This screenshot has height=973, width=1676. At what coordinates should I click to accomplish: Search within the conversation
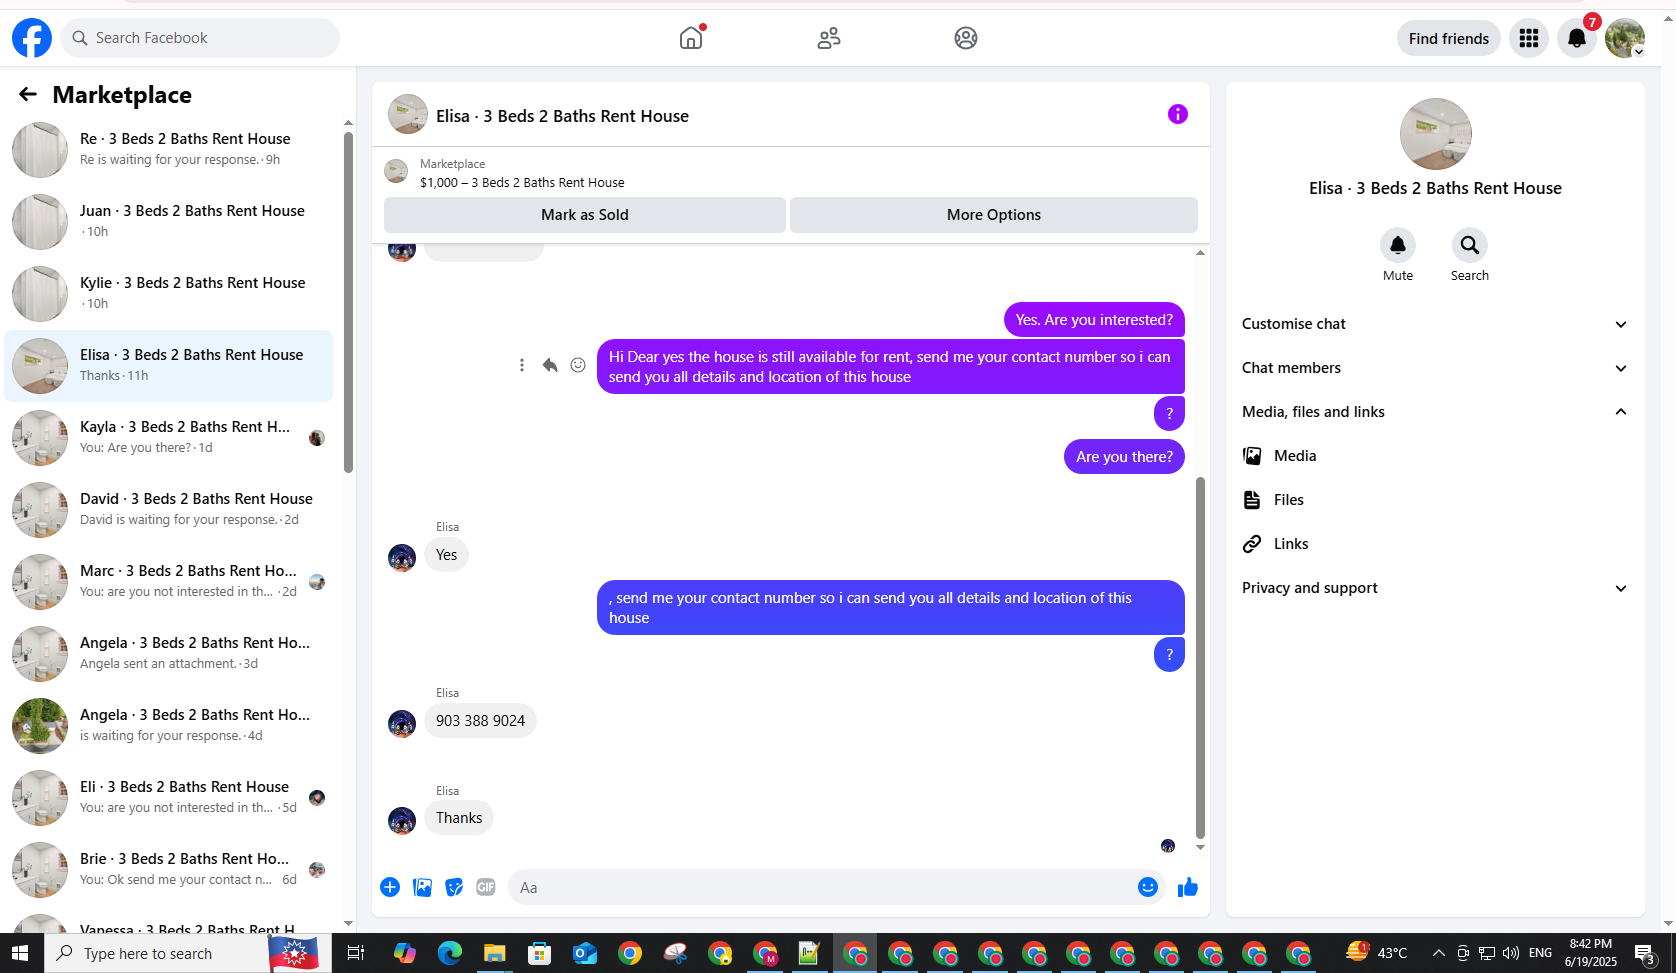(x=1470, y=245)
